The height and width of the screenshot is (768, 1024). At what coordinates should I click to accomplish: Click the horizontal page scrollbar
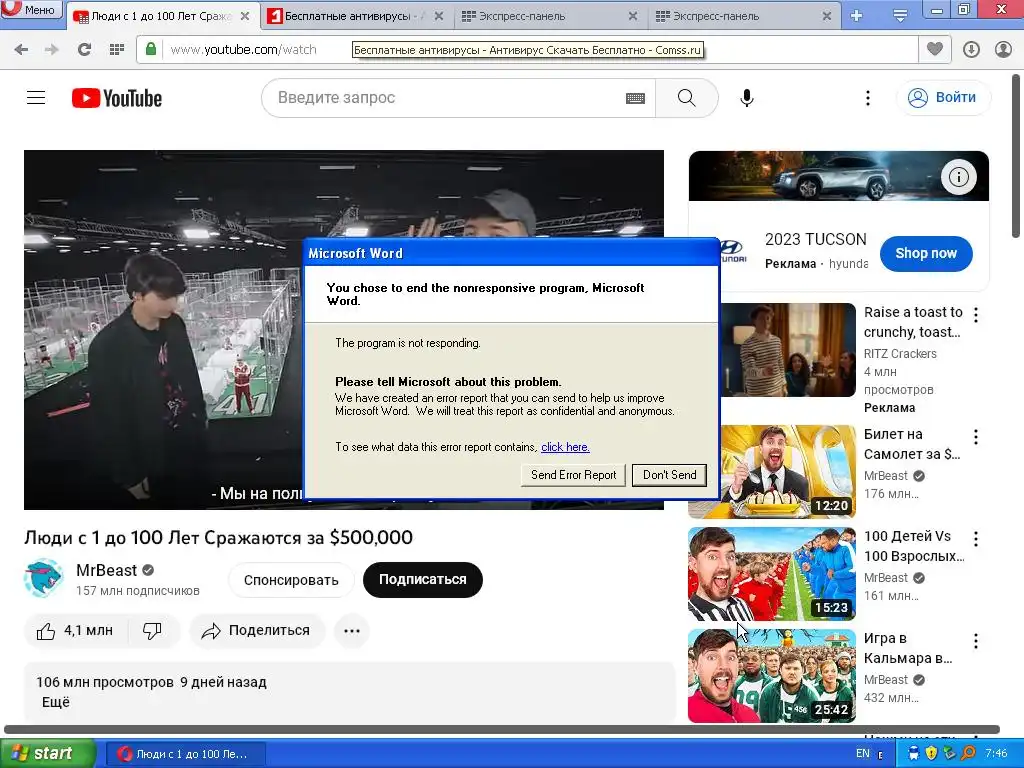(502, 729)
